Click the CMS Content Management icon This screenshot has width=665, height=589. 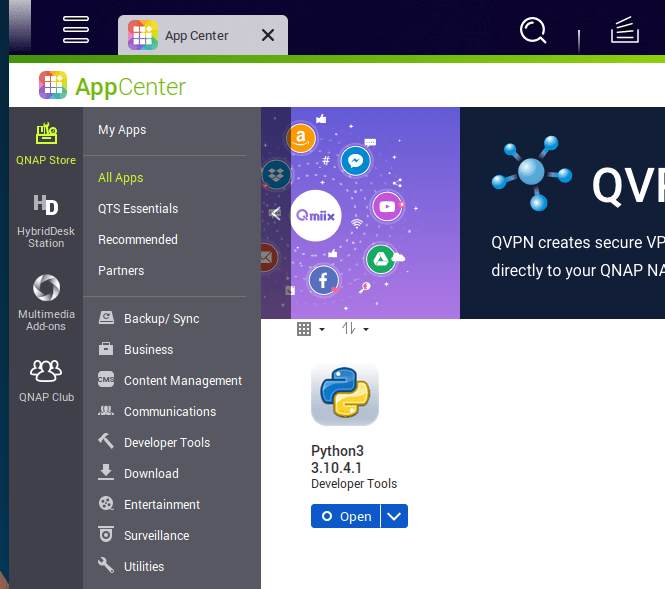pos(106,380)
